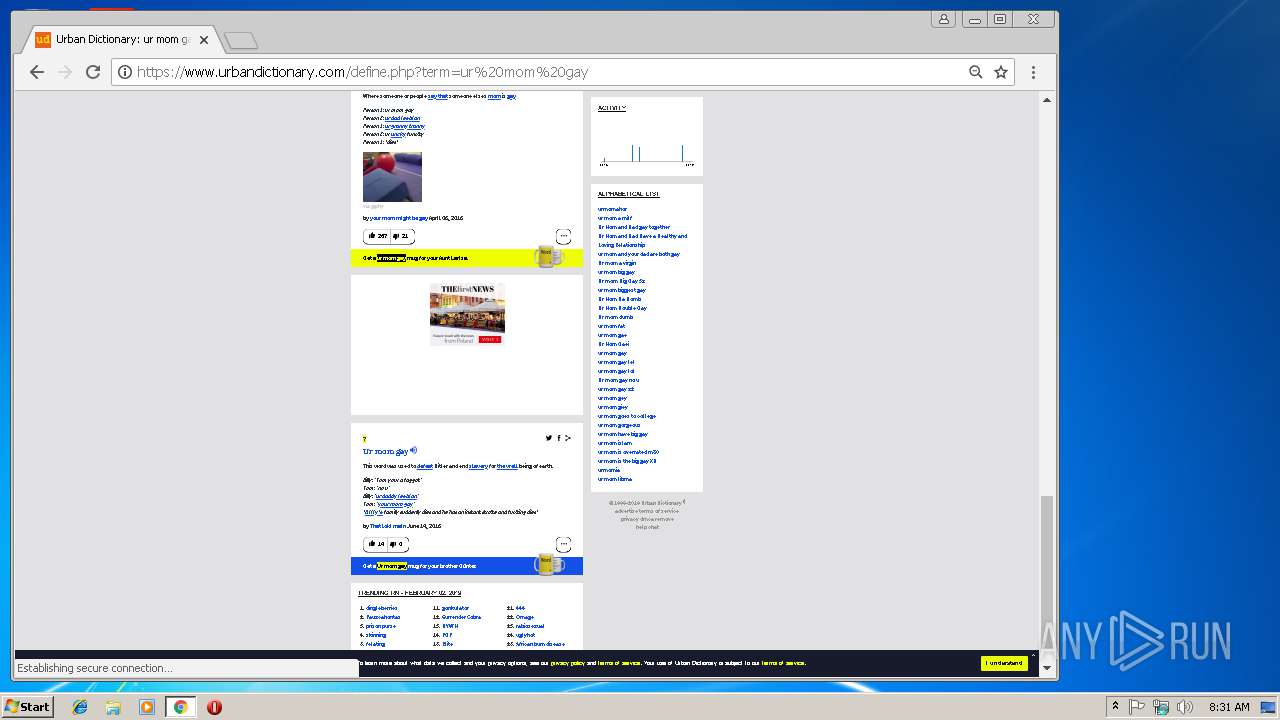Show hidden system tray icons
The width and height of the screenshot is (1280, 720).
(x=1115, y=707)
